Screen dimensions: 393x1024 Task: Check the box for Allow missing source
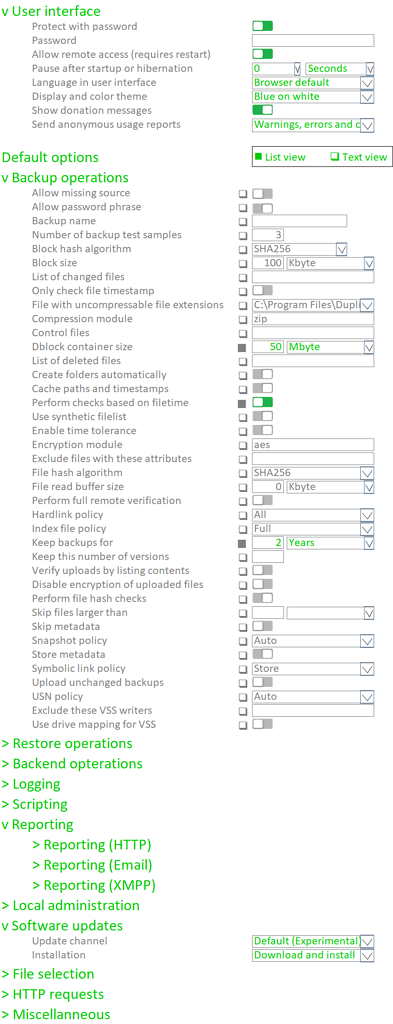[243, 194]
